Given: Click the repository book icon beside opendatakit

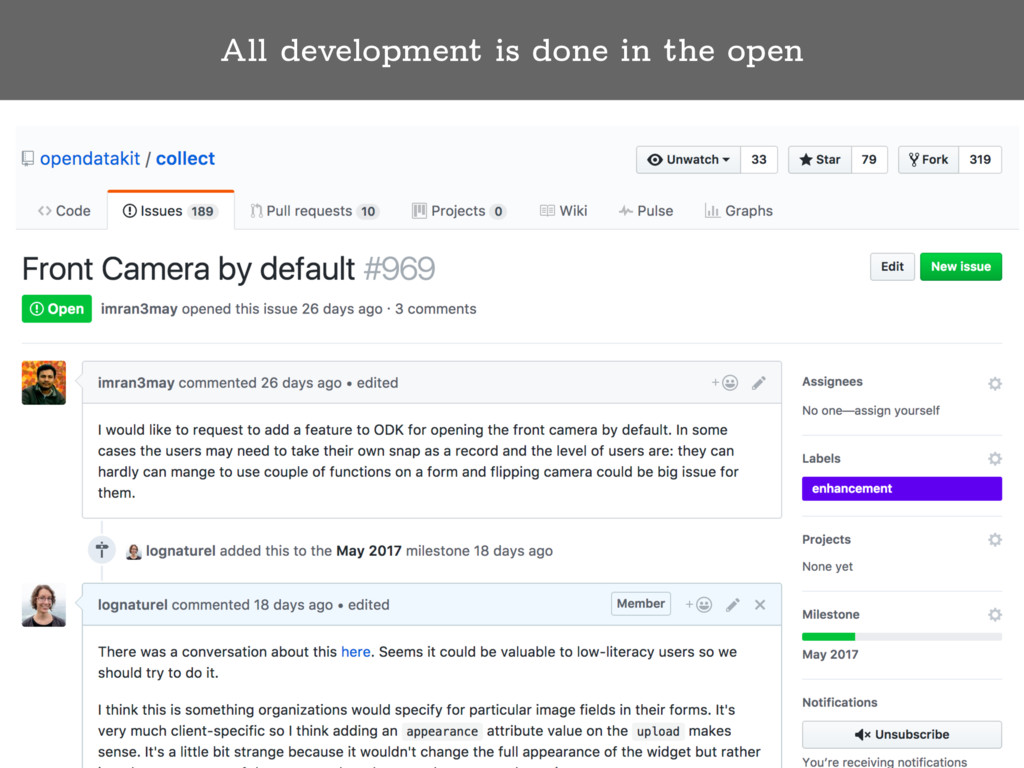Looking at the screenshot, I should [28, 159].
